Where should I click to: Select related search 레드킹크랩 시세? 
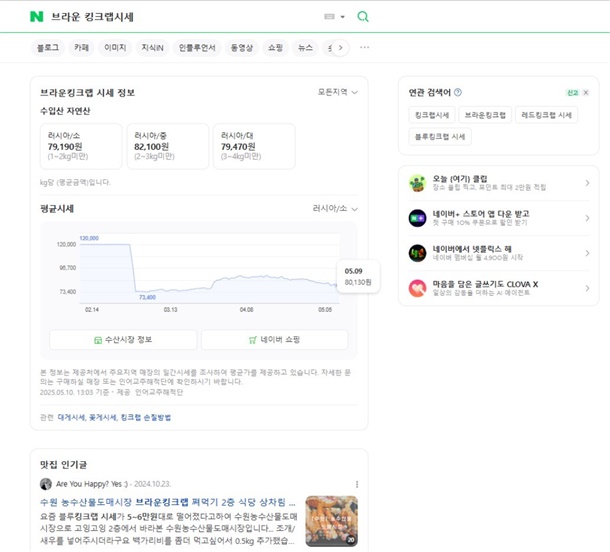click(x=546, y=115)
